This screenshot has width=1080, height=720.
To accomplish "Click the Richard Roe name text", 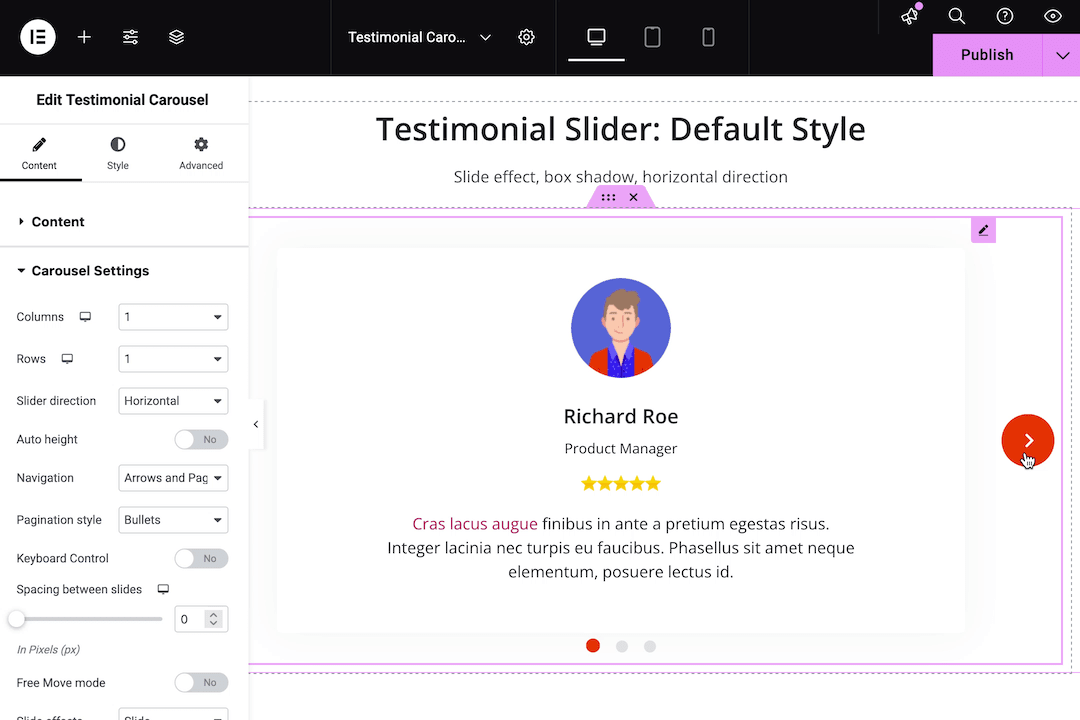I will (621, 416).
